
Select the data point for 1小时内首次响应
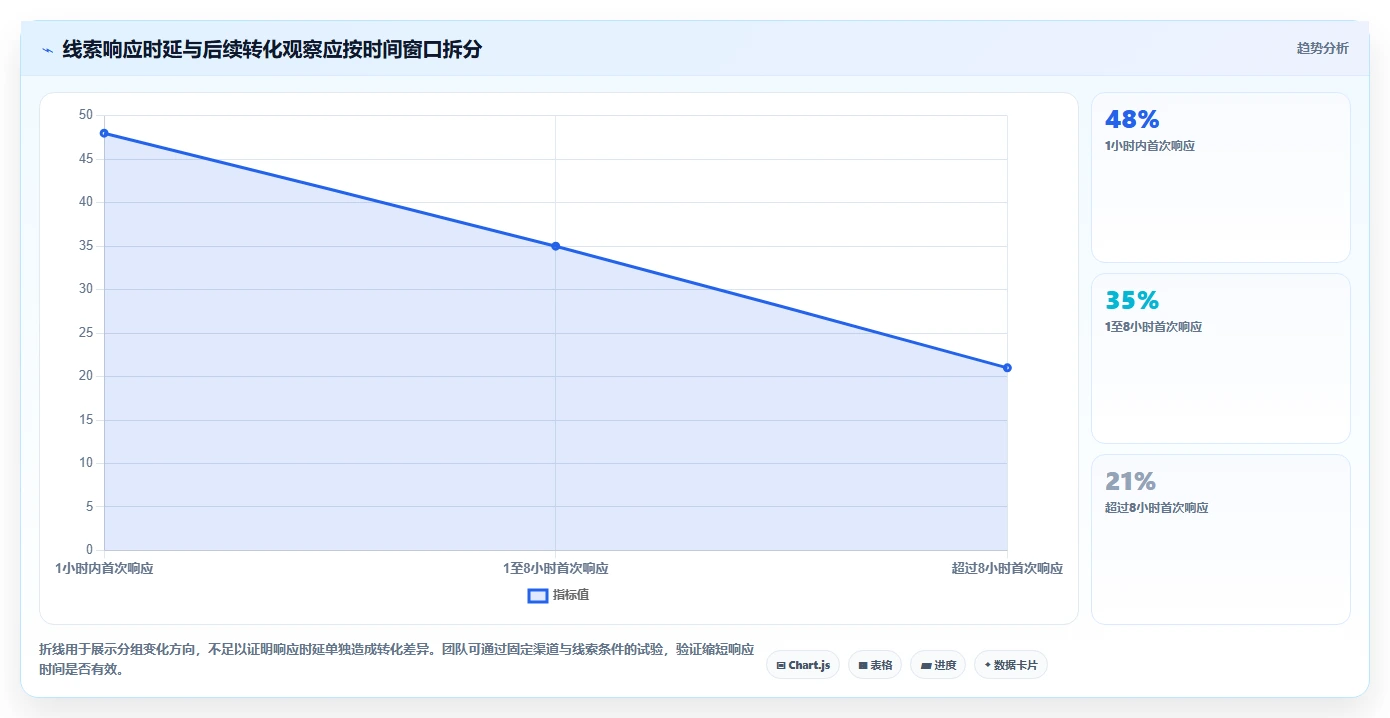(104, 133)
